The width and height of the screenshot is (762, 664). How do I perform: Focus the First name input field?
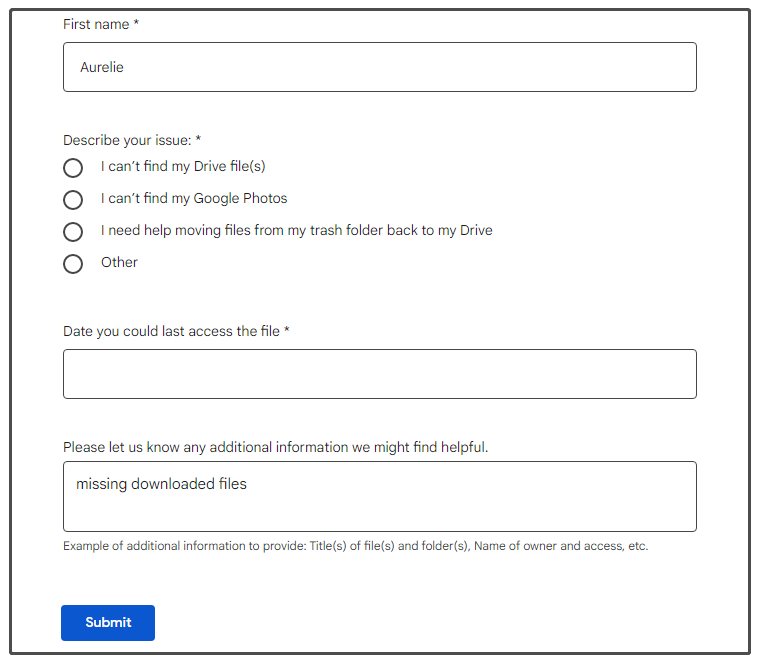click(x=380, y=67)
